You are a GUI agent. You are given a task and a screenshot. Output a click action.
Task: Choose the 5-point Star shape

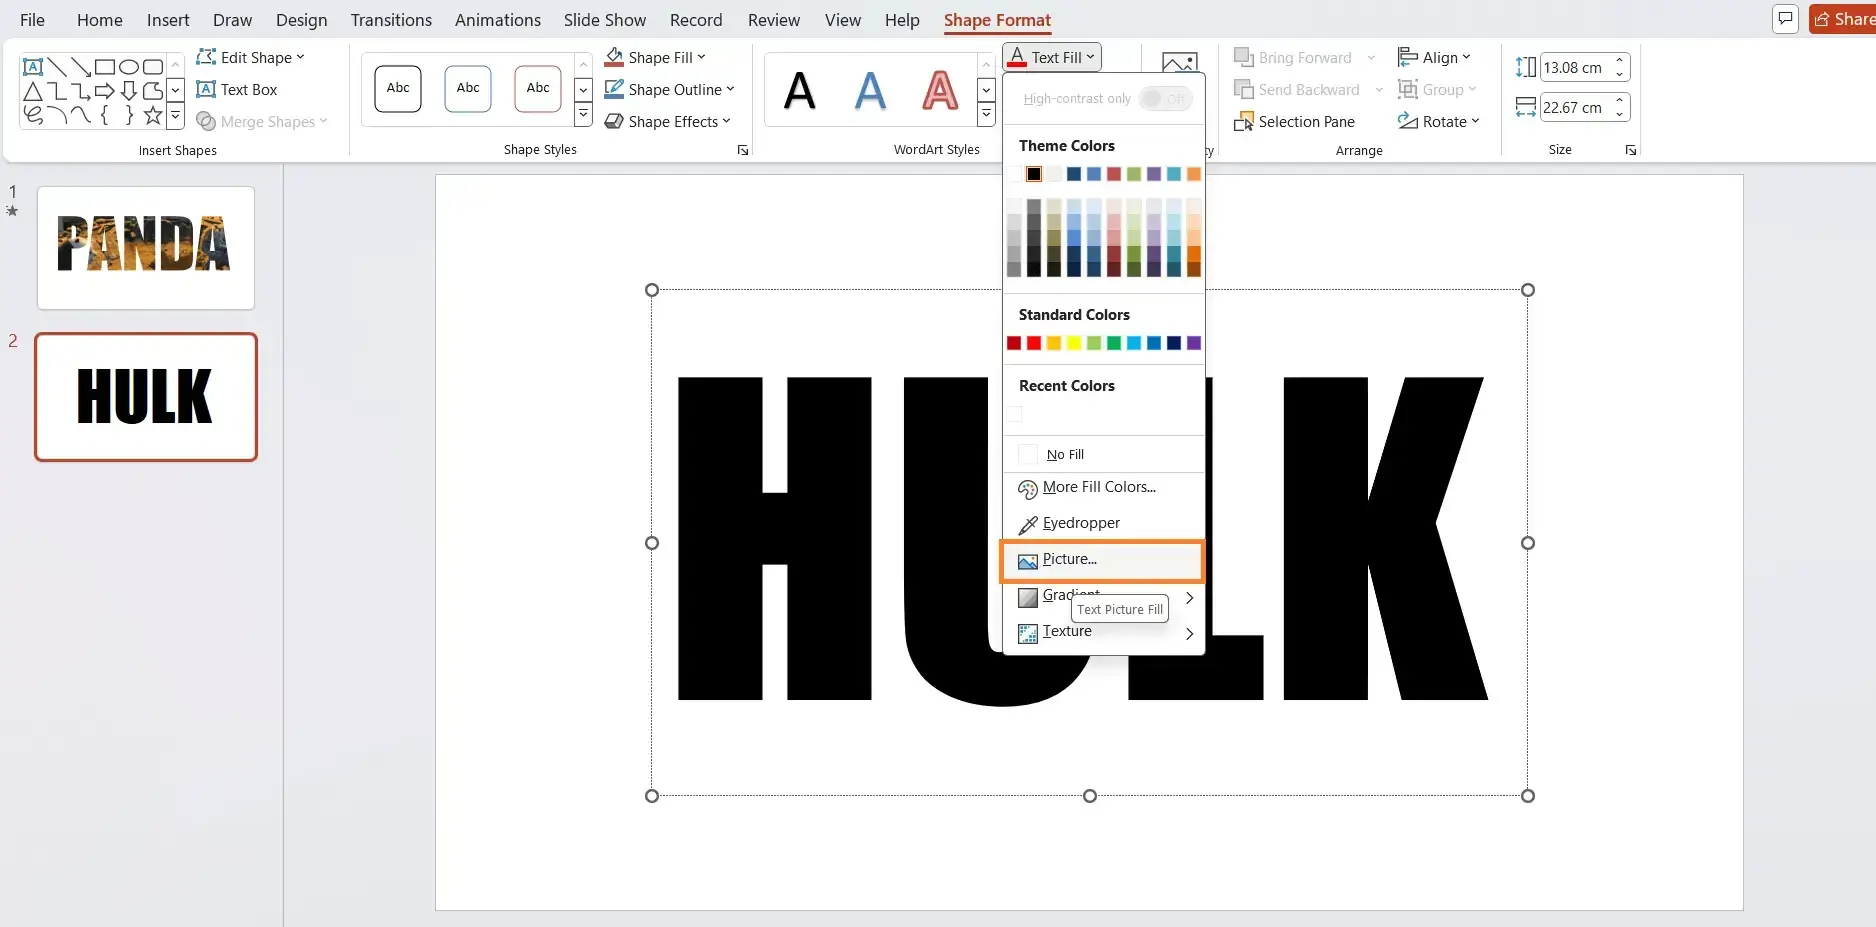pos(153,115)
